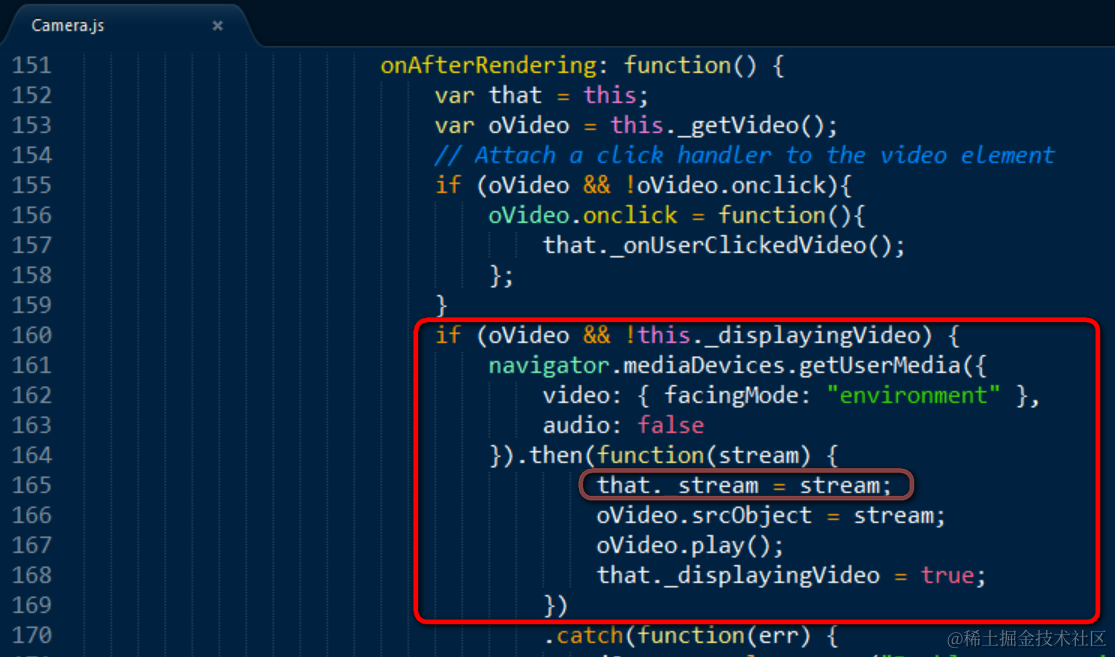This screenshot has height=657, width=1115.
Task: Click line number 154 in the gutter
Action: coord(32,155)
